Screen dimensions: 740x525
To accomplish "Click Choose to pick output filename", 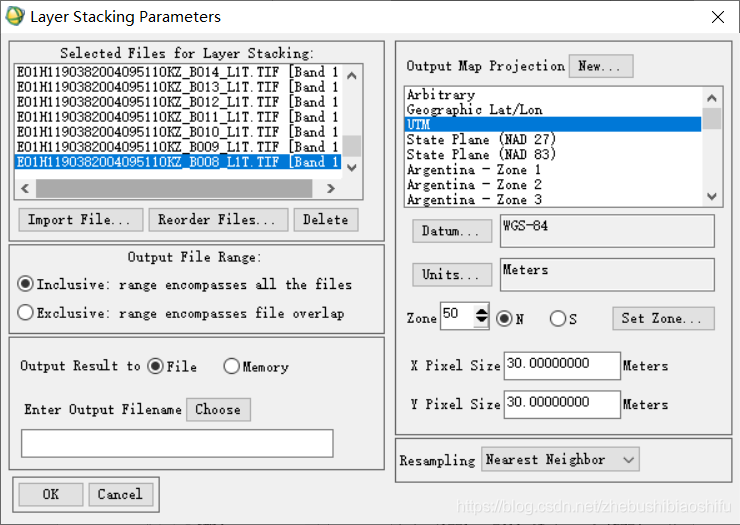I will [218, 409].
